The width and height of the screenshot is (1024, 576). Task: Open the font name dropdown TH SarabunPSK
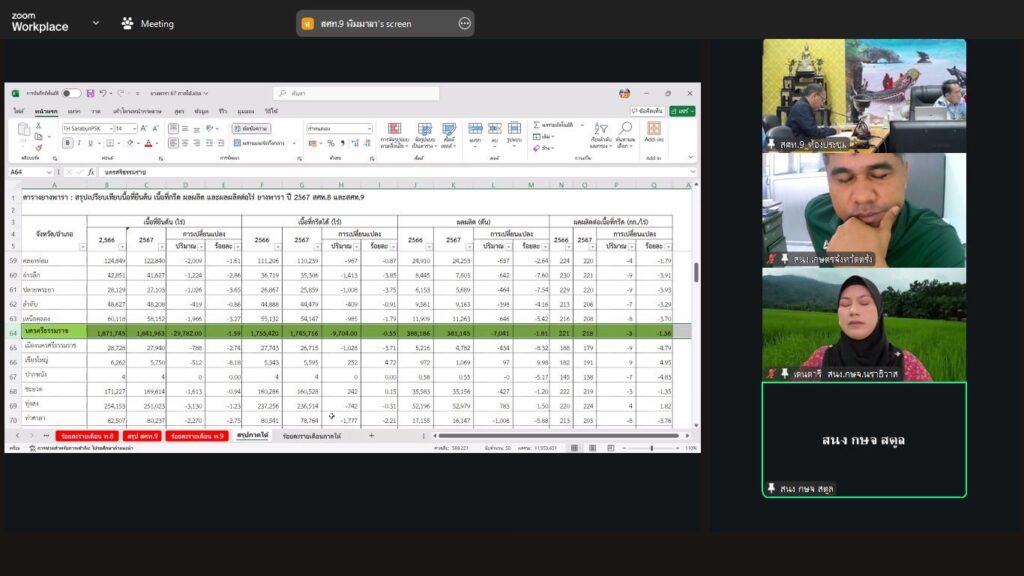click(x=86, y=129)
